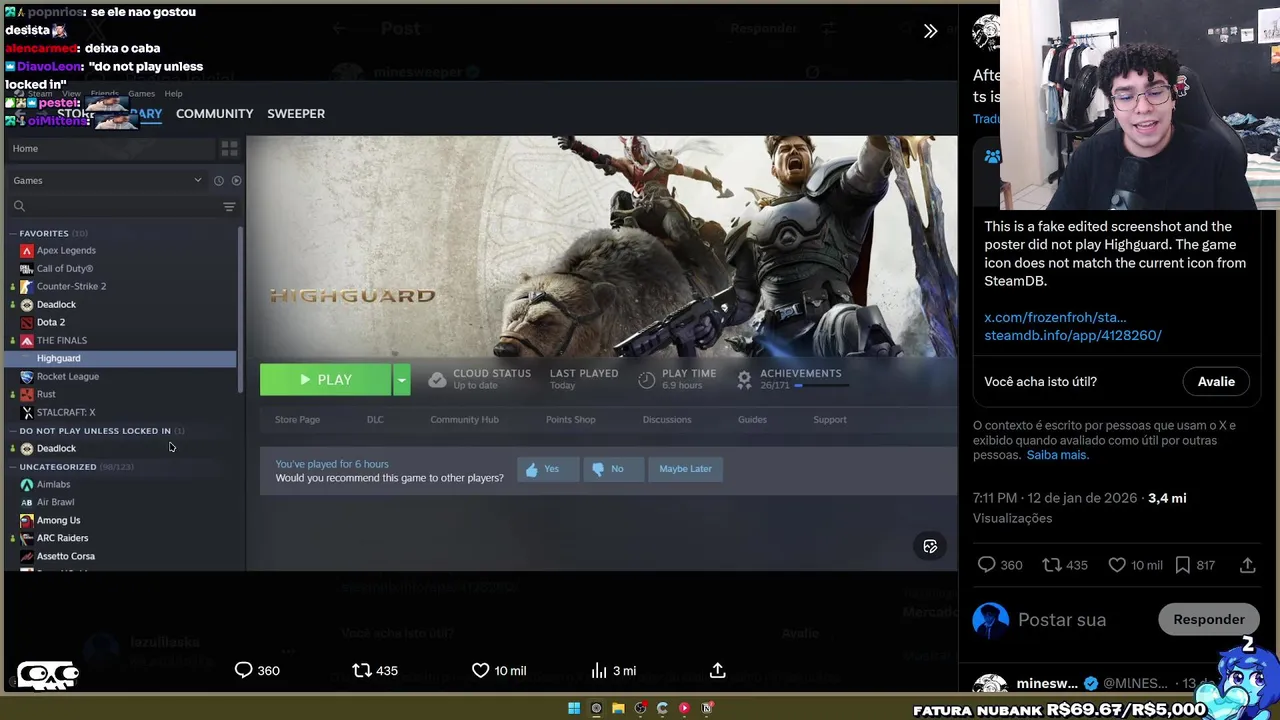Select Aimlabs in uncategorized list
This screenshot has height=720, width=1280.
click(53, 485)
